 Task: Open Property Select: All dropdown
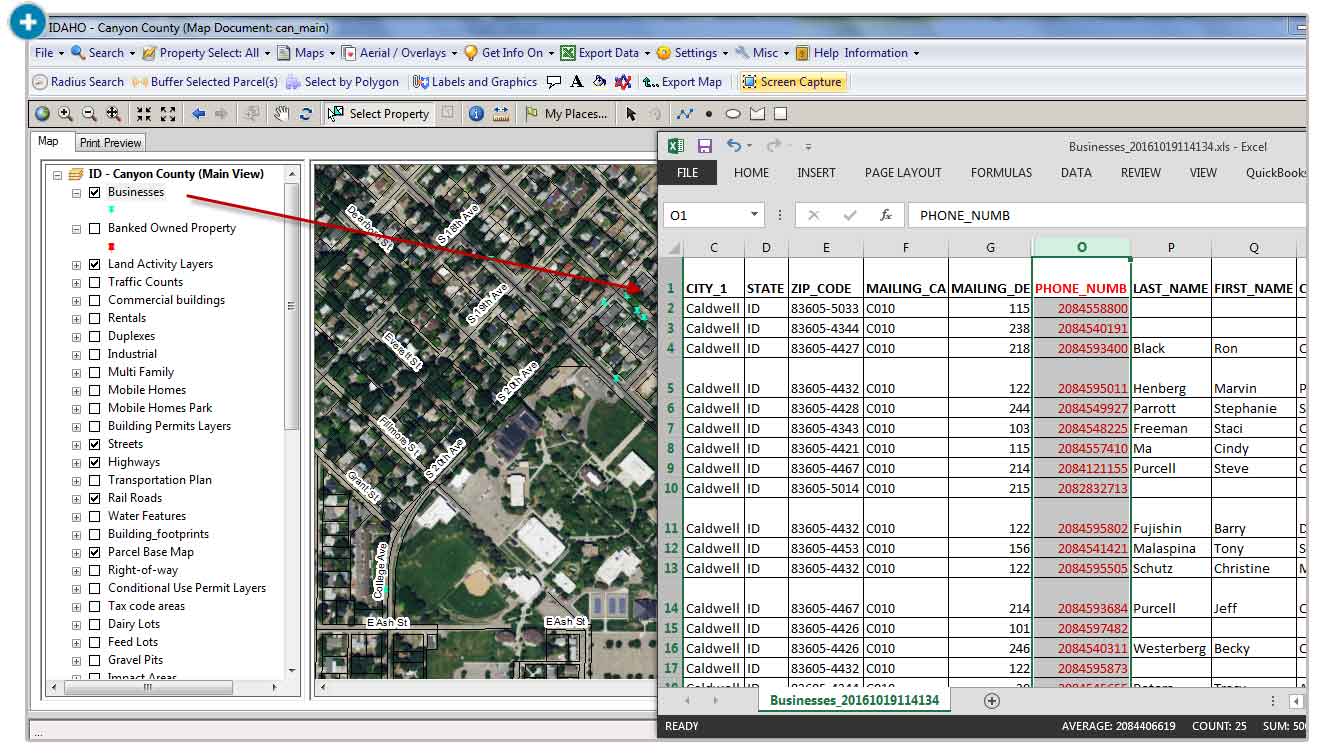click(205, 53)
